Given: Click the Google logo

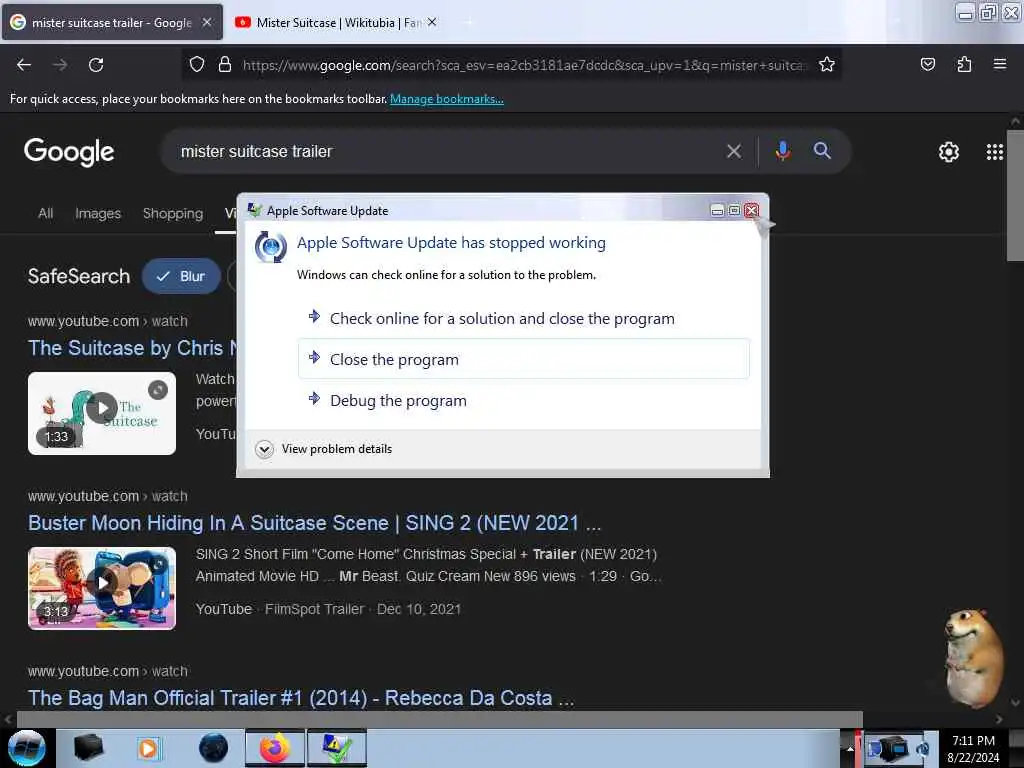Looking at the screenshot, I should pyautogui.click(x=69, y=152).
